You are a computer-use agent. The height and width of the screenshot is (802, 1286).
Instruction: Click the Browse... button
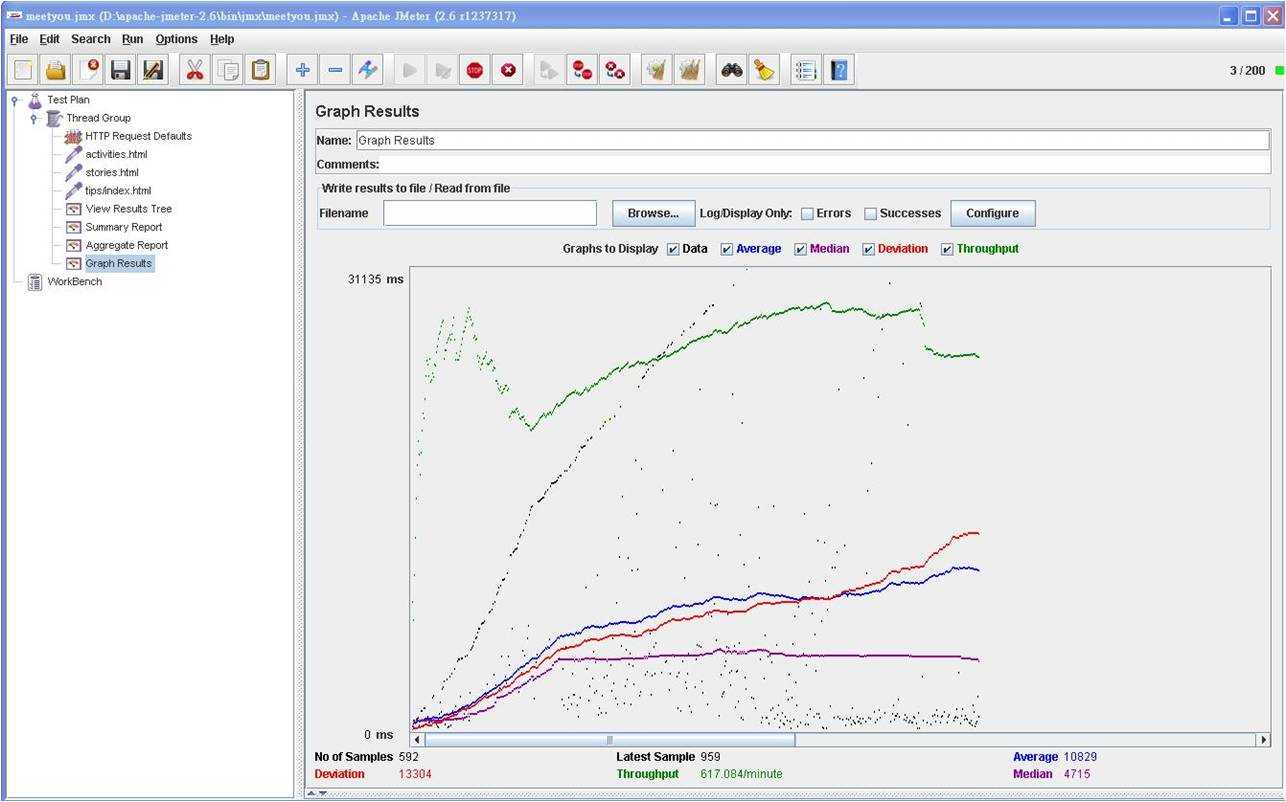point(654,213)
